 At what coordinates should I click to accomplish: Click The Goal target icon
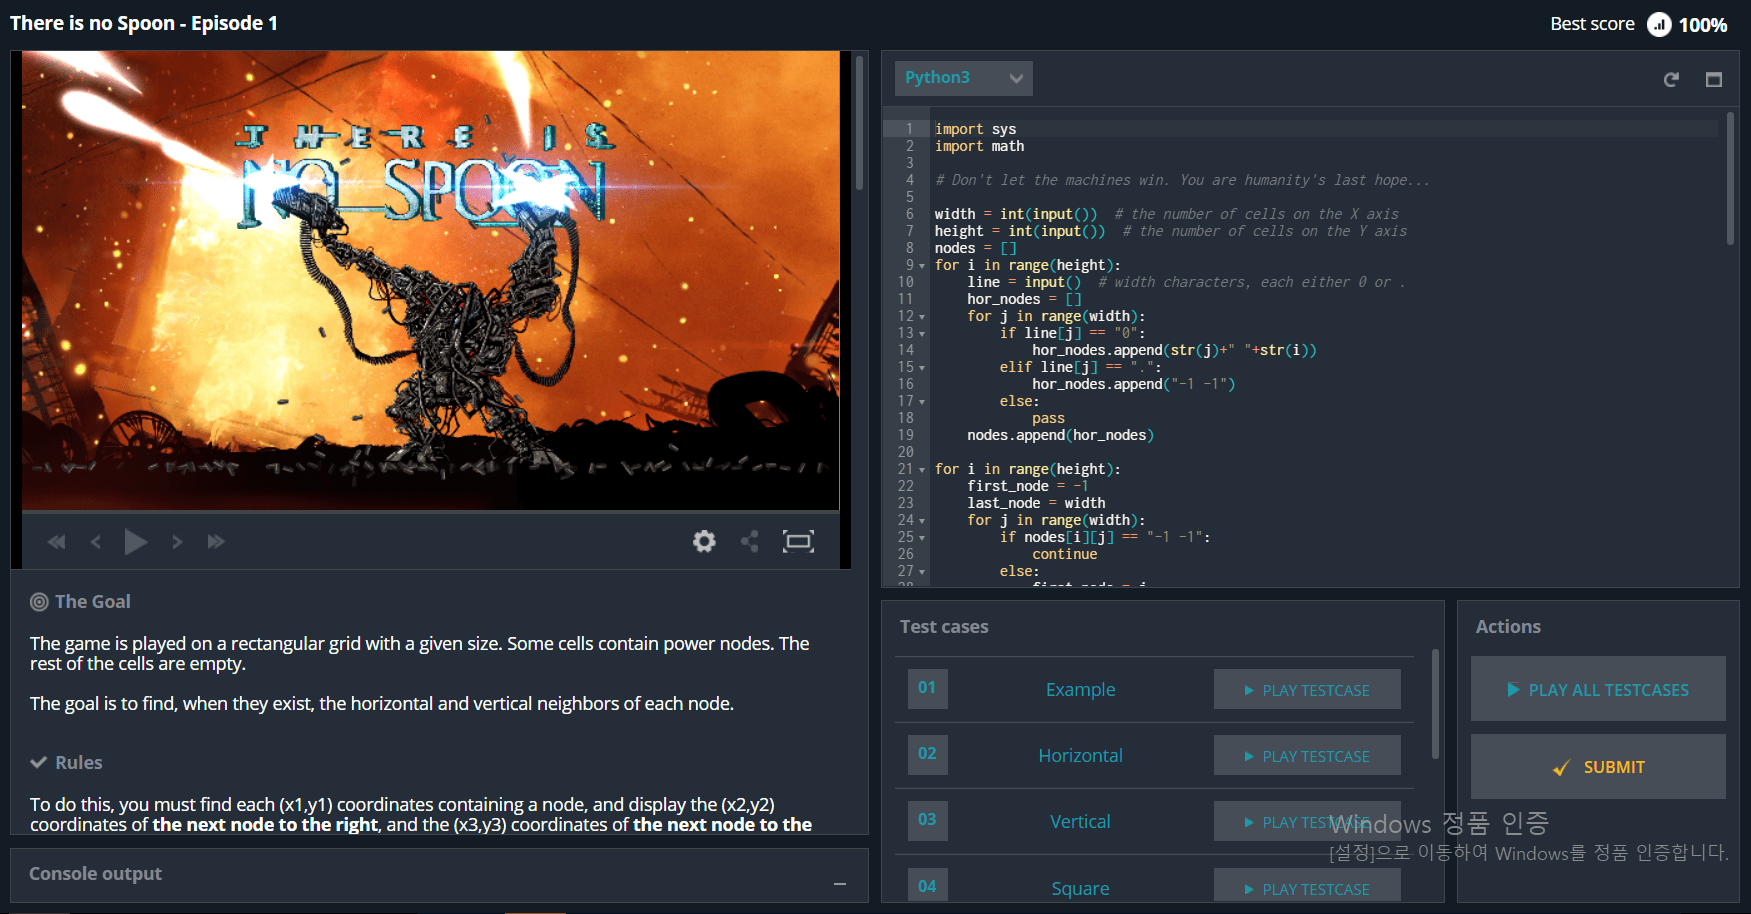[39, 602]
